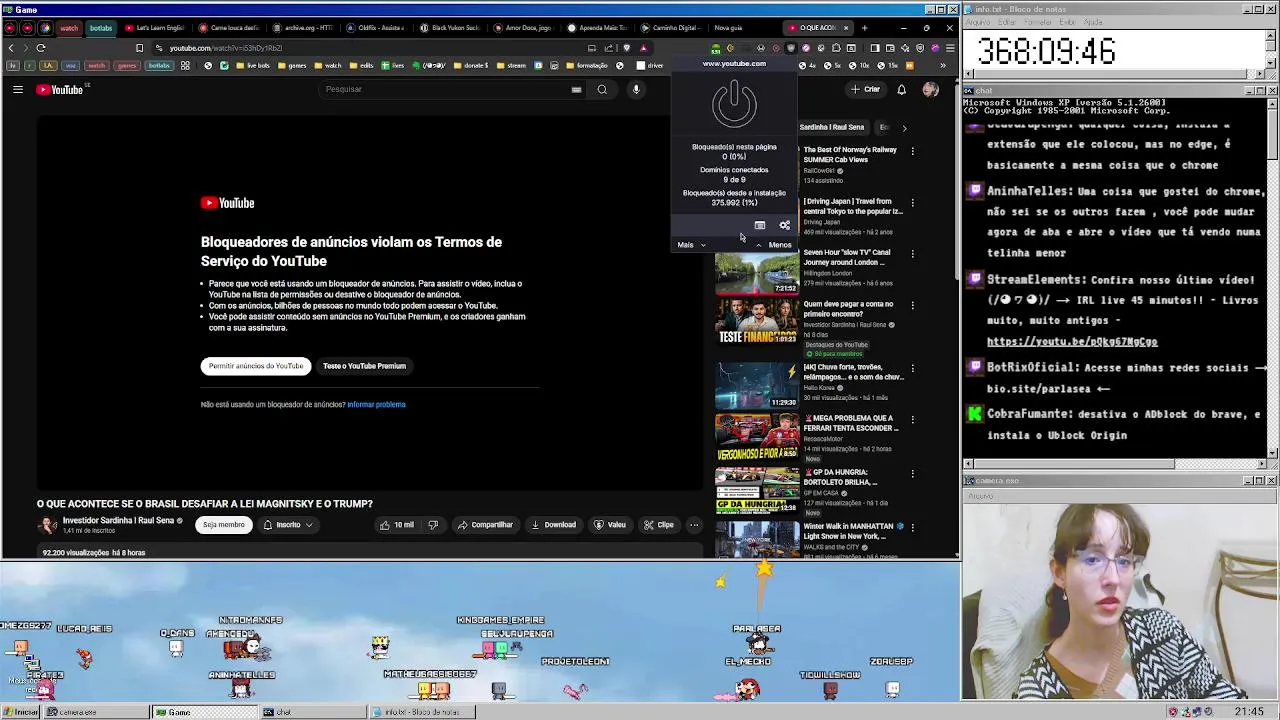Click the 'Seja membro' button
Screen dimensions: 1280x720
(x=224, y=525)
